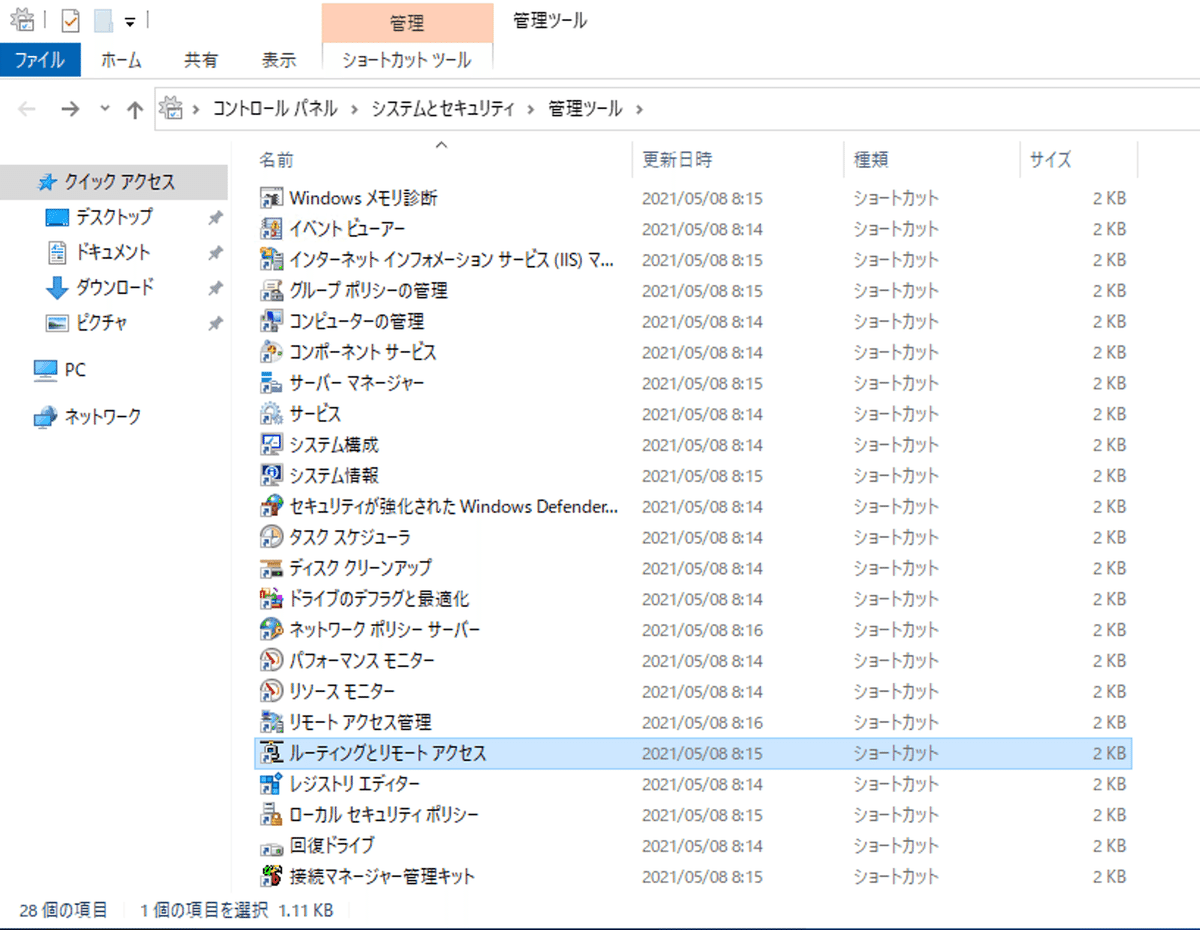1200x930 pixels.
Task: Click the 接続マネージャー管理キット icon
Action: point(272,877)
